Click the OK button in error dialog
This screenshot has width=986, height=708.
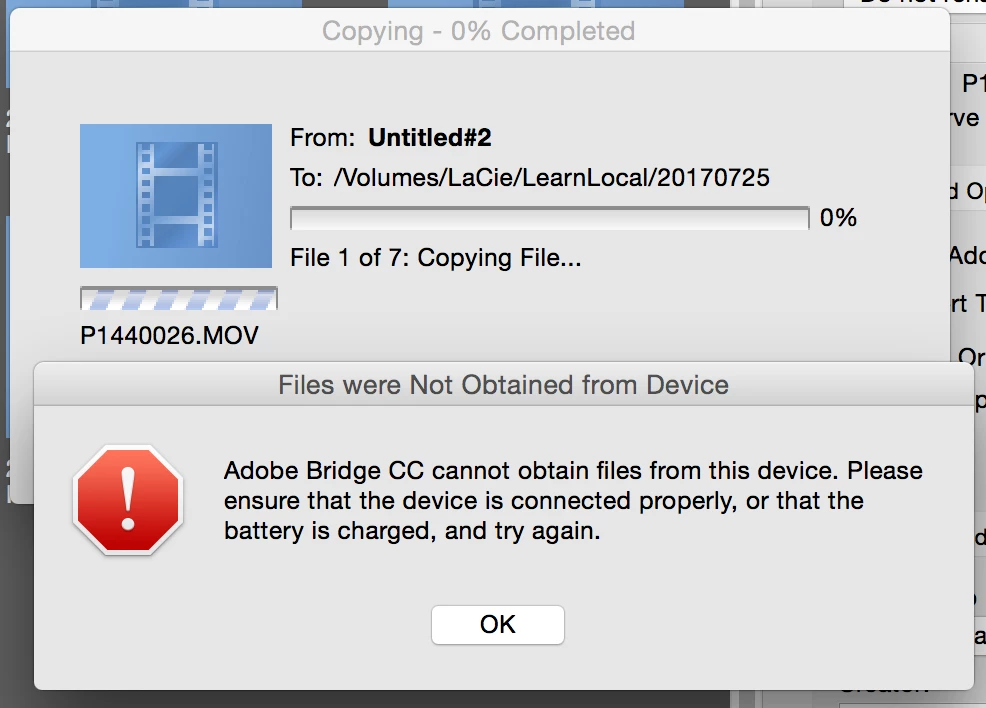click(x=497, y=624)
